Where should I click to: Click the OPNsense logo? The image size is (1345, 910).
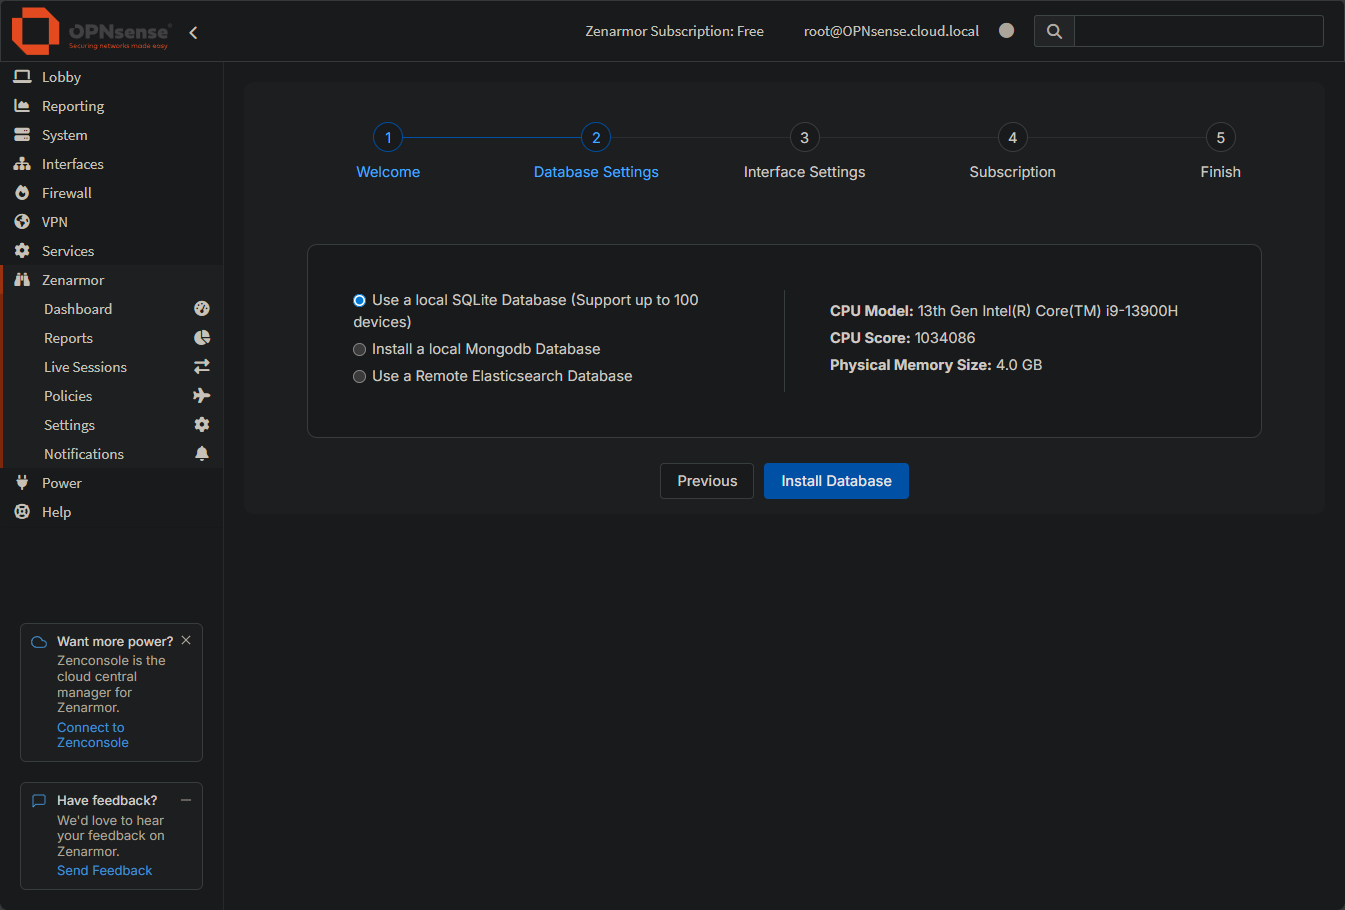click(34, 31)
